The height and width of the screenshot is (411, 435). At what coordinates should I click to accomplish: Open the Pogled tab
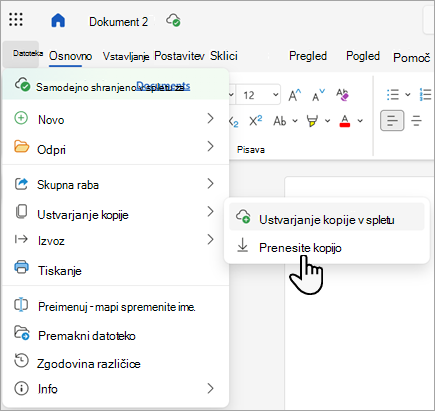[363, 56]
